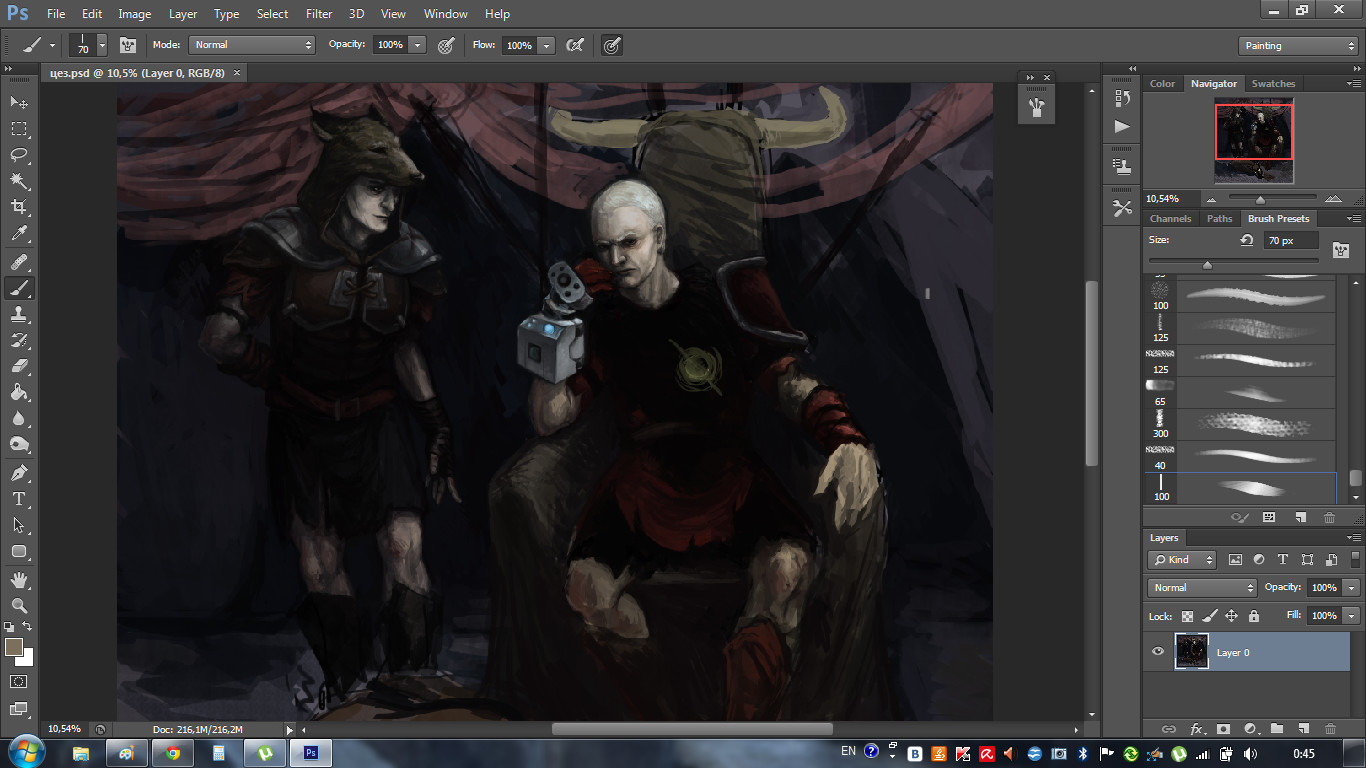Choose the Clone Stamp tool
The image size is (1366, 768).
(x=19, y=314)
